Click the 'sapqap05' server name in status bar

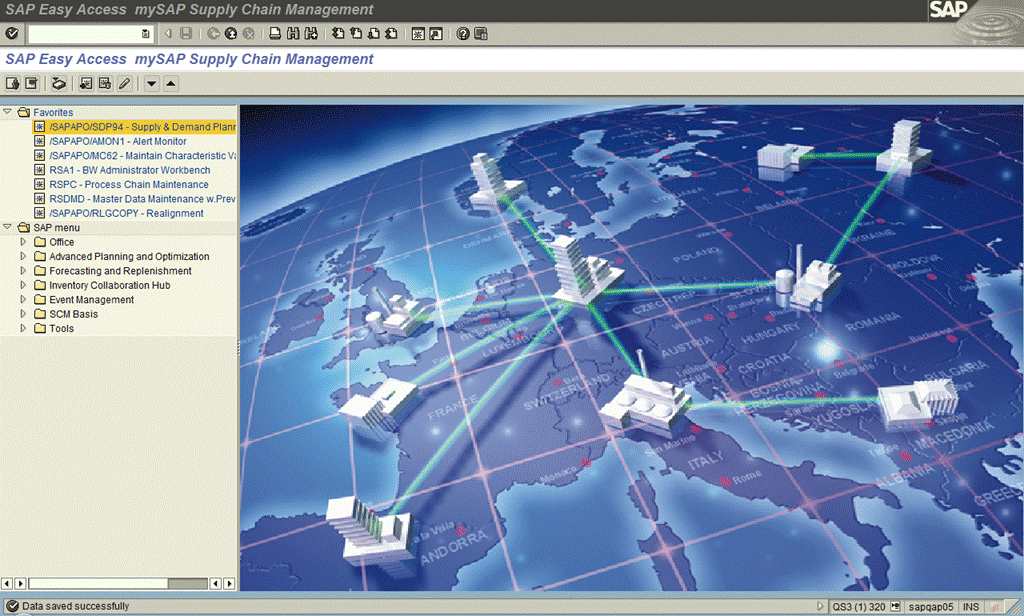(931, 607)
